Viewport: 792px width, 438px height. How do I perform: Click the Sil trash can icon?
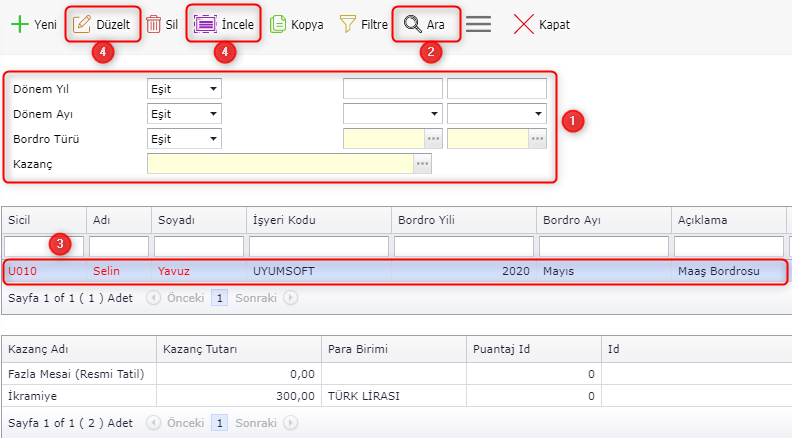[x=155, y=24]
